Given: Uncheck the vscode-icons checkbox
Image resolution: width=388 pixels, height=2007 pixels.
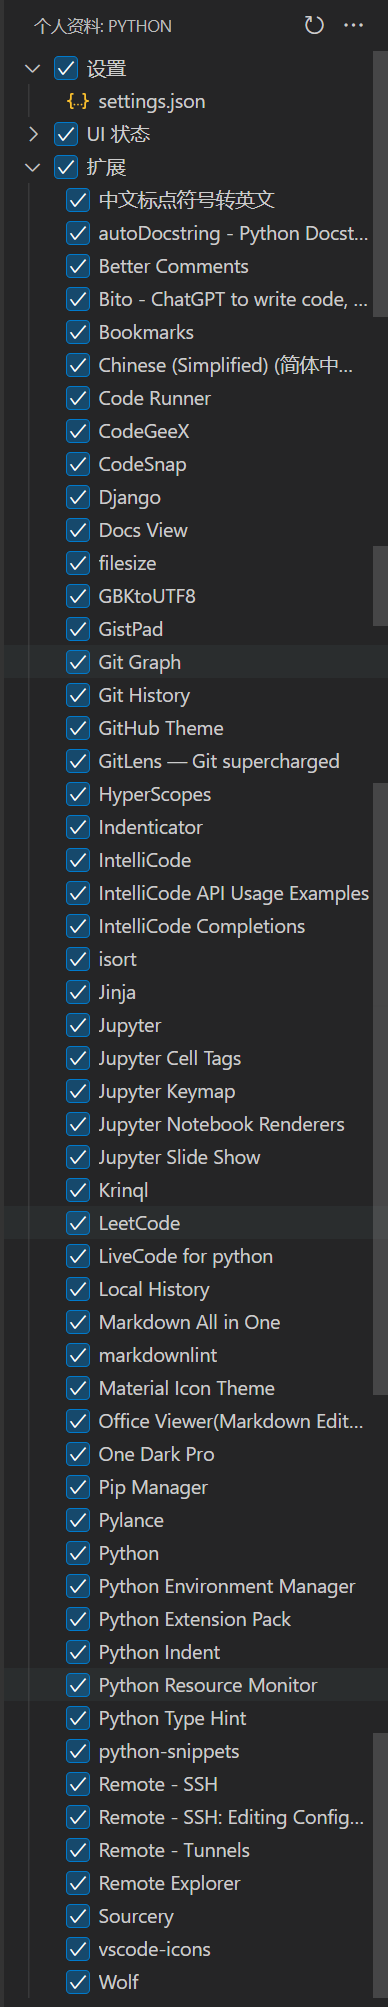Looking at the screenshot, I should pos(78,1949).
